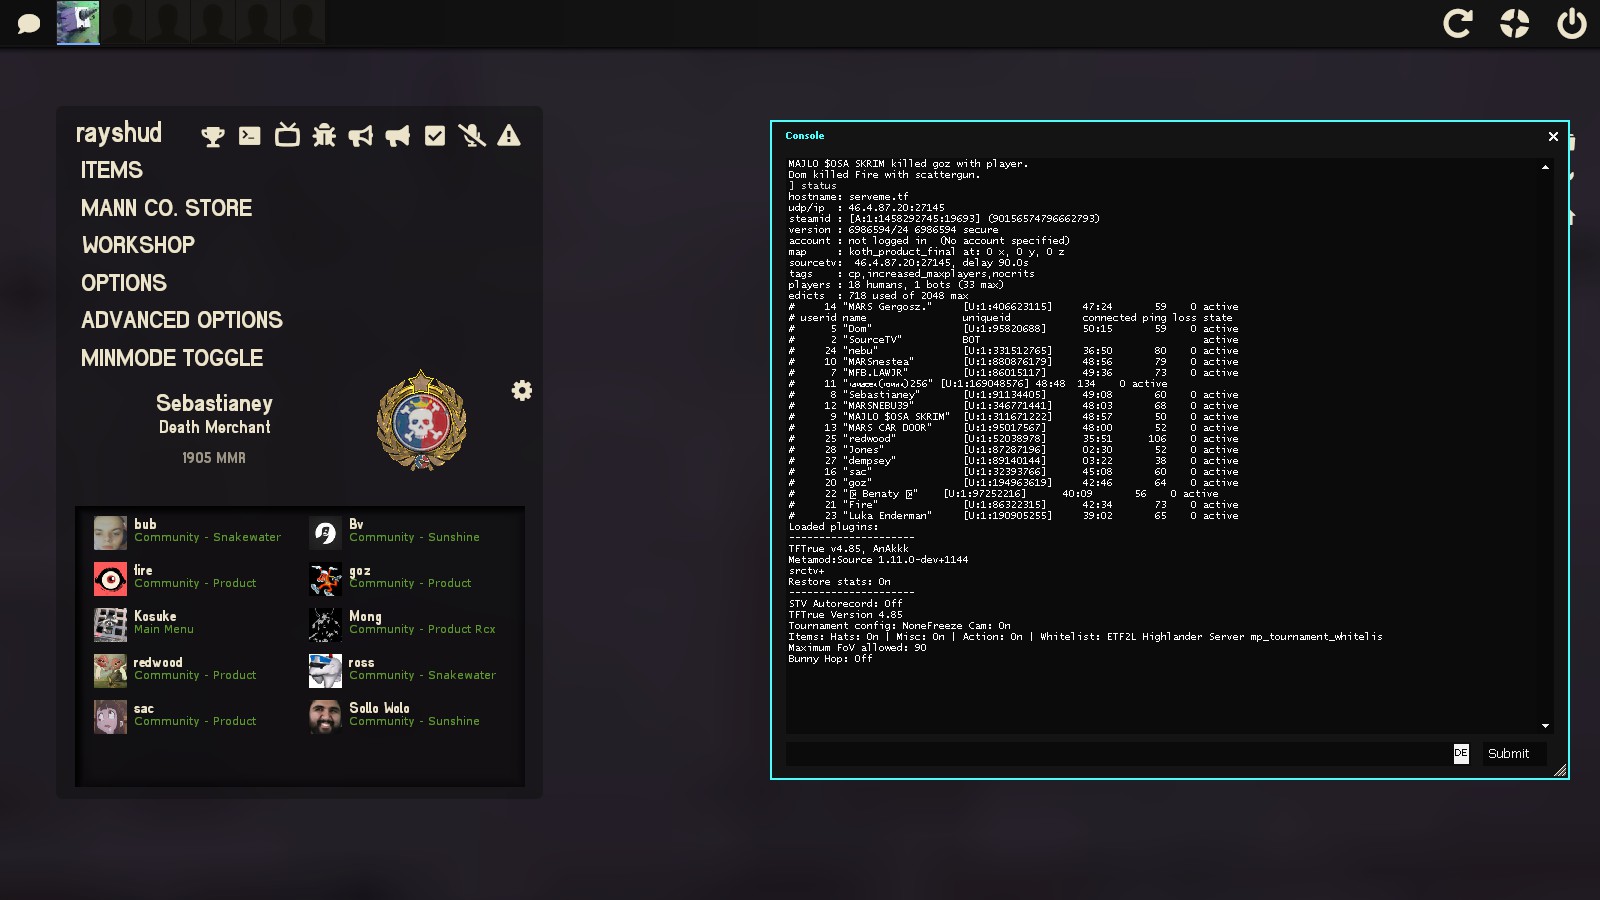Click the trophy icon beside rayshud
The image size is (1600, 900).
tap(213, 136)
